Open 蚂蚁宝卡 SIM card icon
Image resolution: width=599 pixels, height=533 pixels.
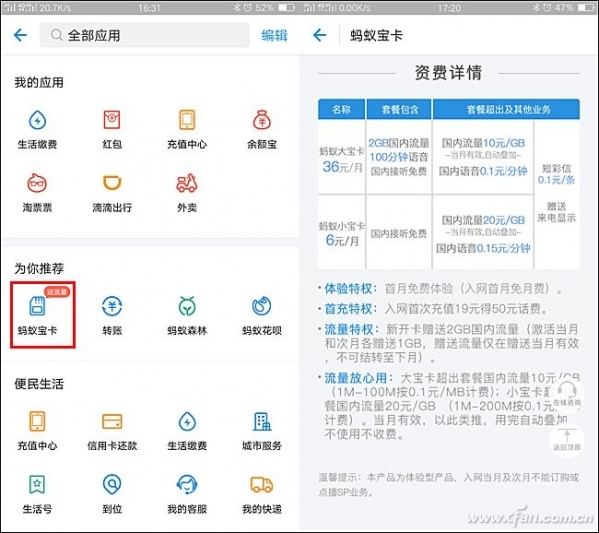click(37, 315)
